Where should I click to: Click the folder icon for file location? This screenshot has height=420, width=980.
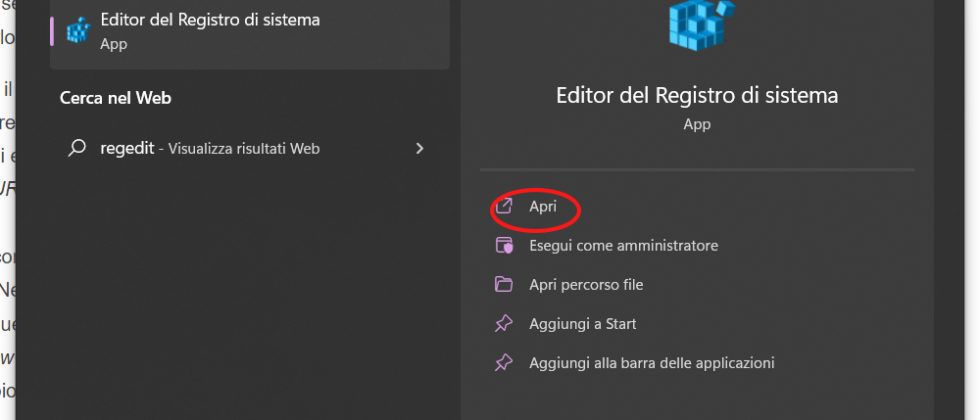[505, 285]
